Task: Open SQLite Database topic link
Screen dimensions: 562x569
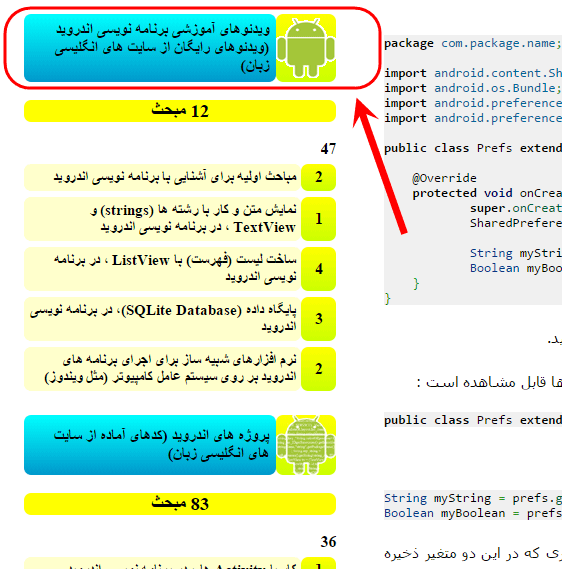Action: pos(162,319)
